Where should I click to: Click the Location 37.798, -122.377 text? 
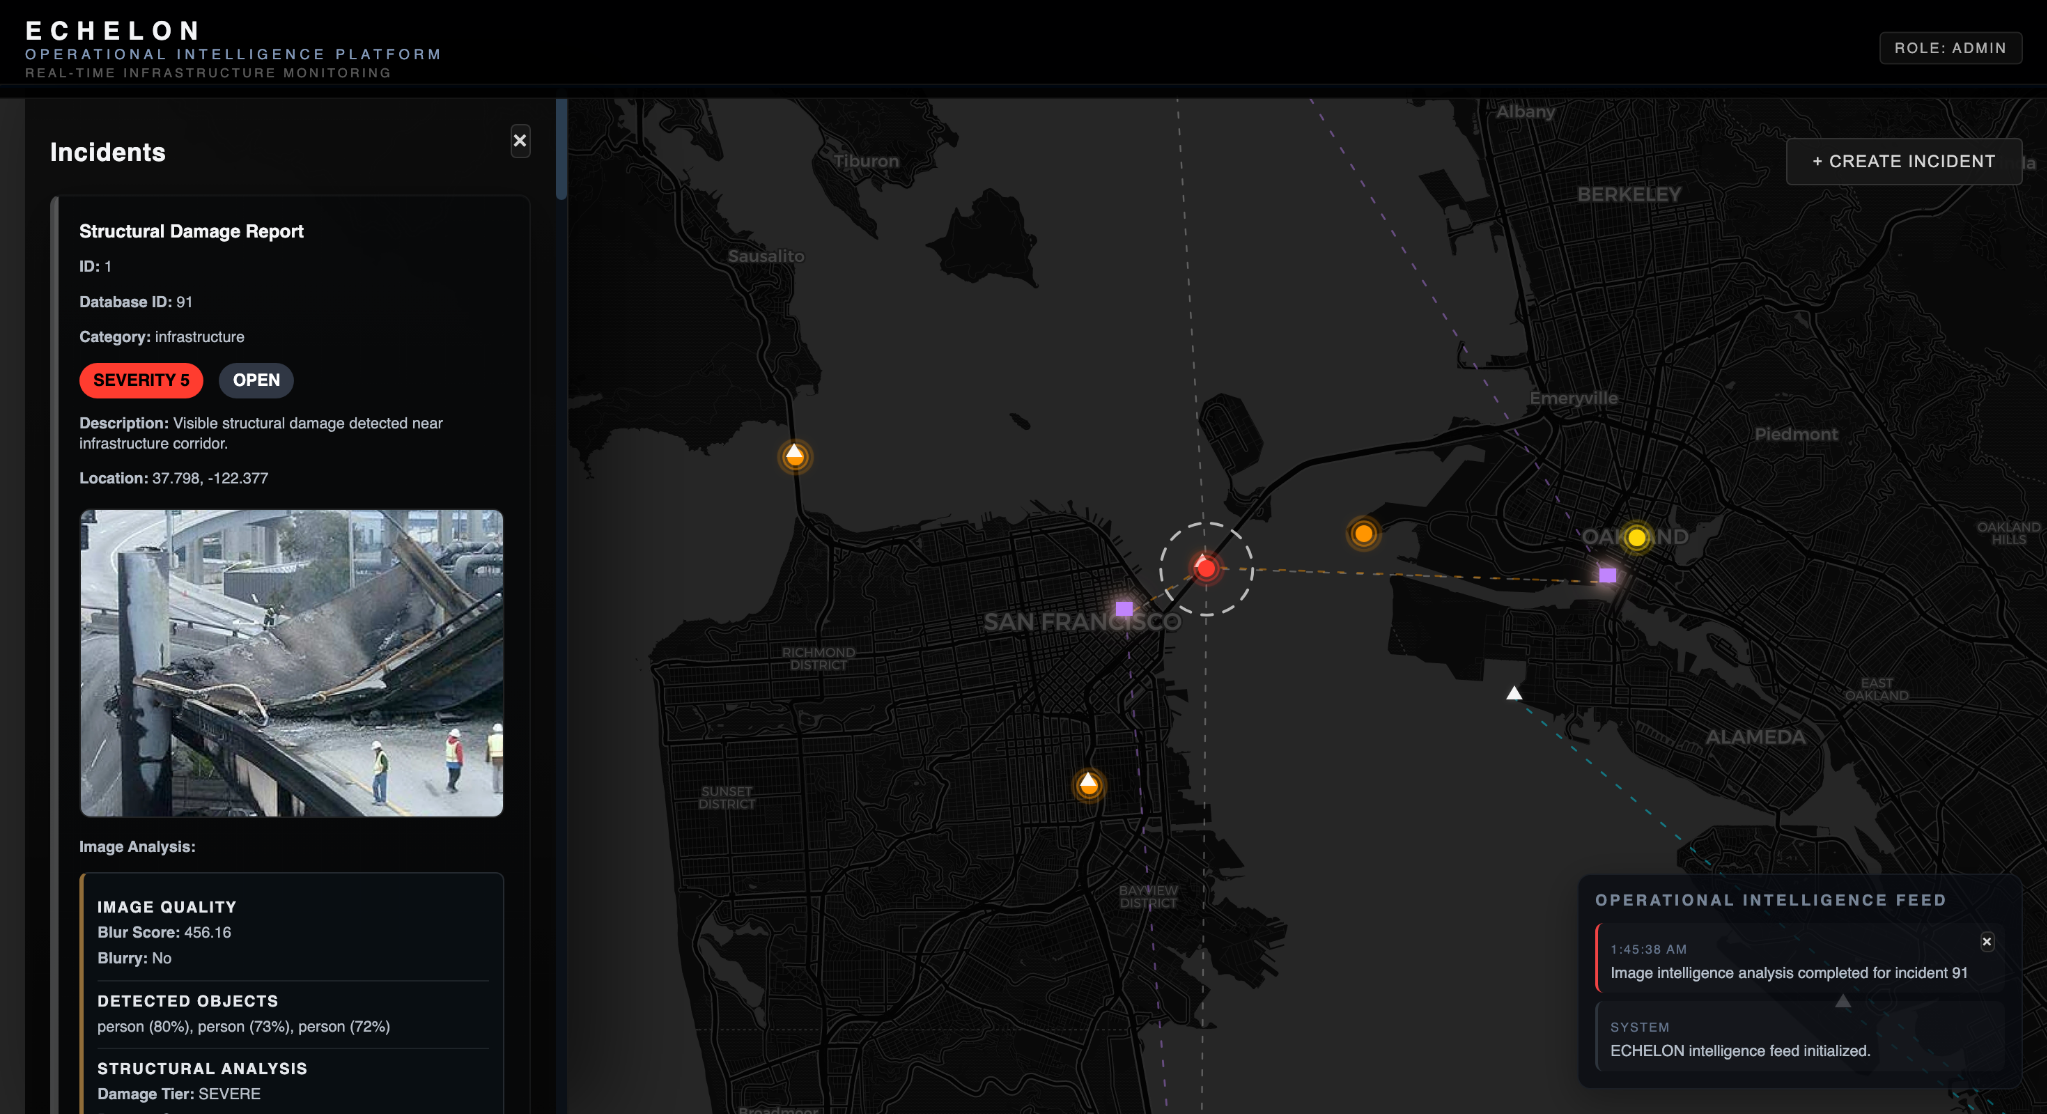point(174,478)
